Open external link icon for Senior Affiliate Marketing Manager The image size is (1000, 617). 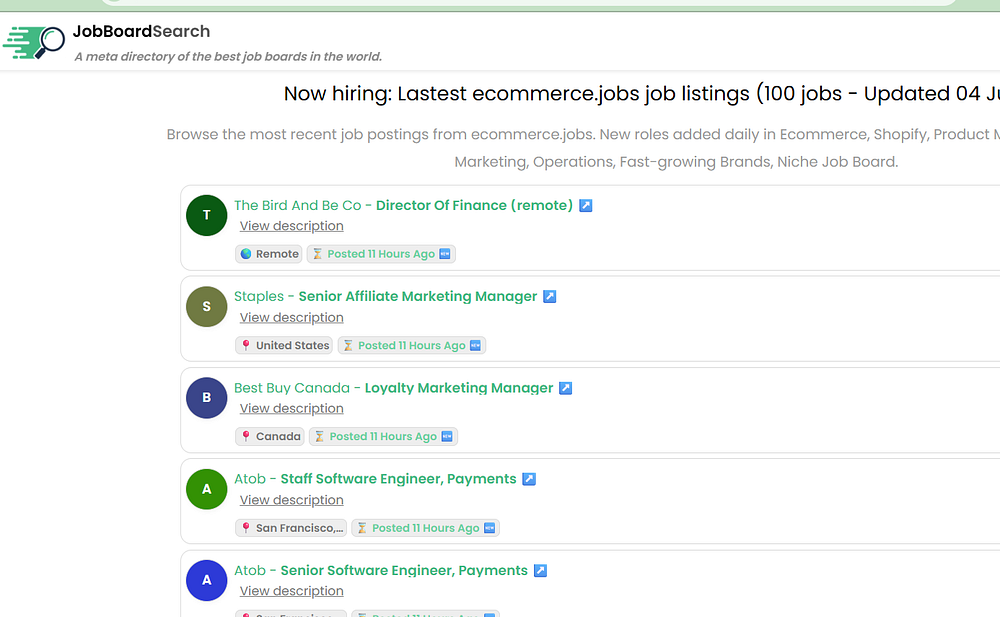[549, 297]
